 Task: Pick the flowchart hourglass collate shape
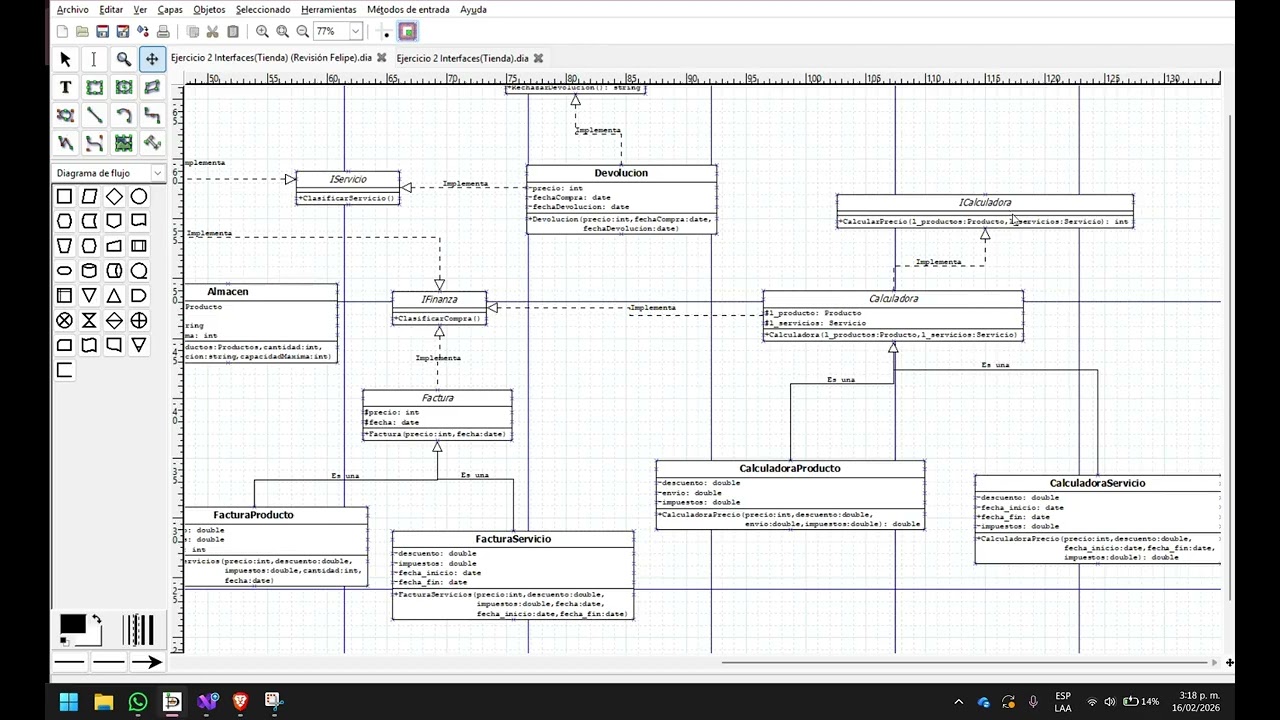(x=89, y=321)
